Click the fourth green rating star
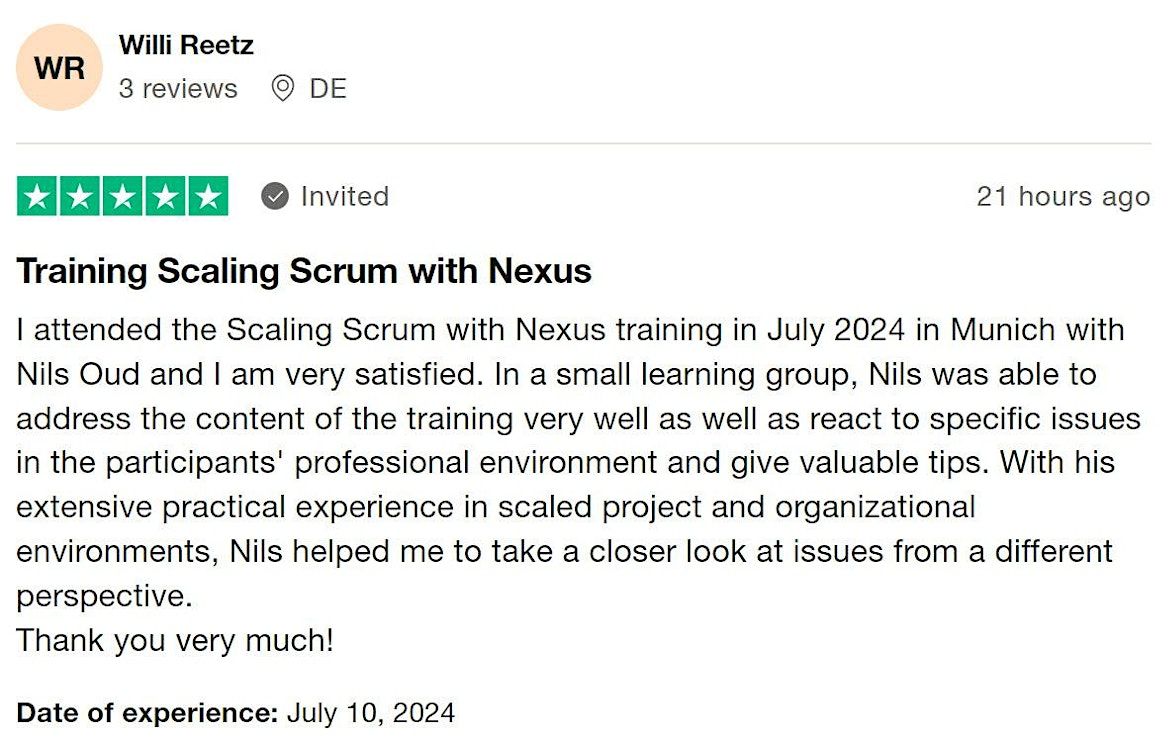This screenshot has height=740, width=1173. point(165,197)
